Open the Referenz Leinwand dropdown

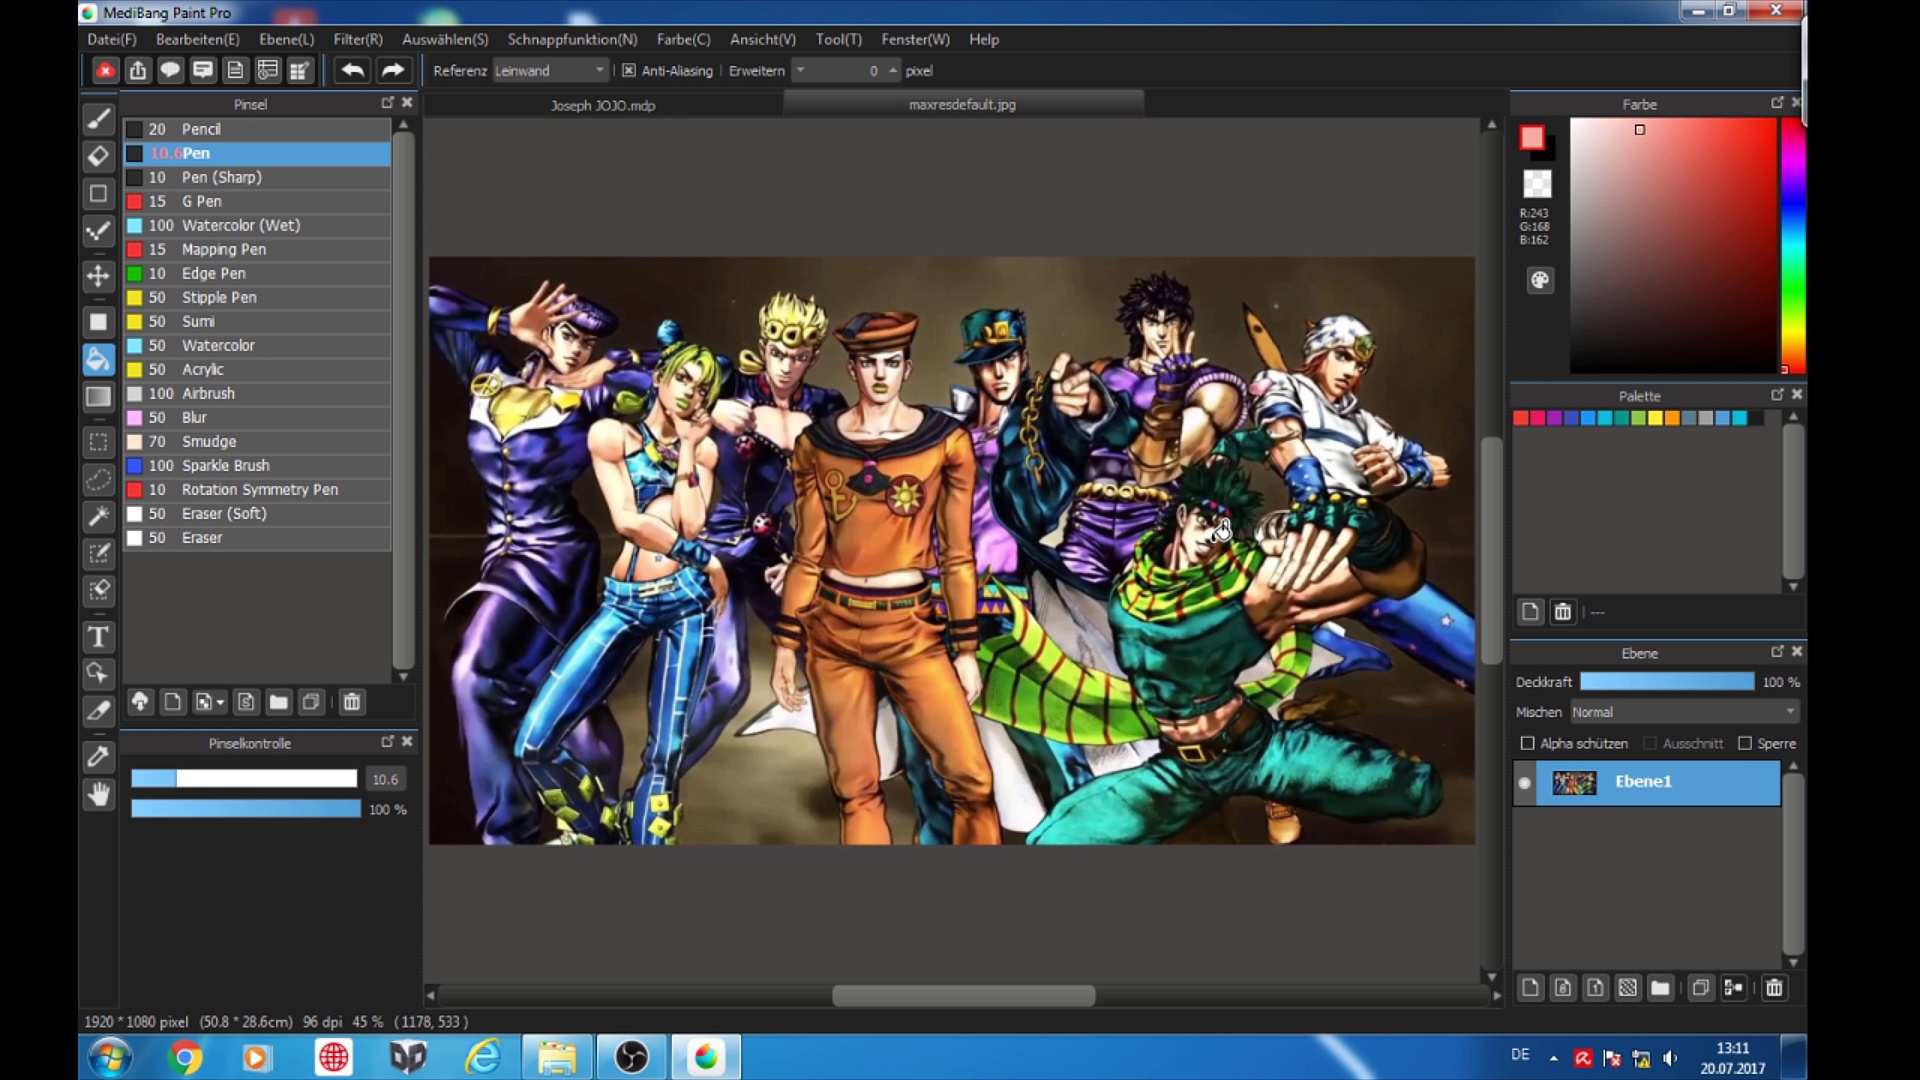point(550,71)
